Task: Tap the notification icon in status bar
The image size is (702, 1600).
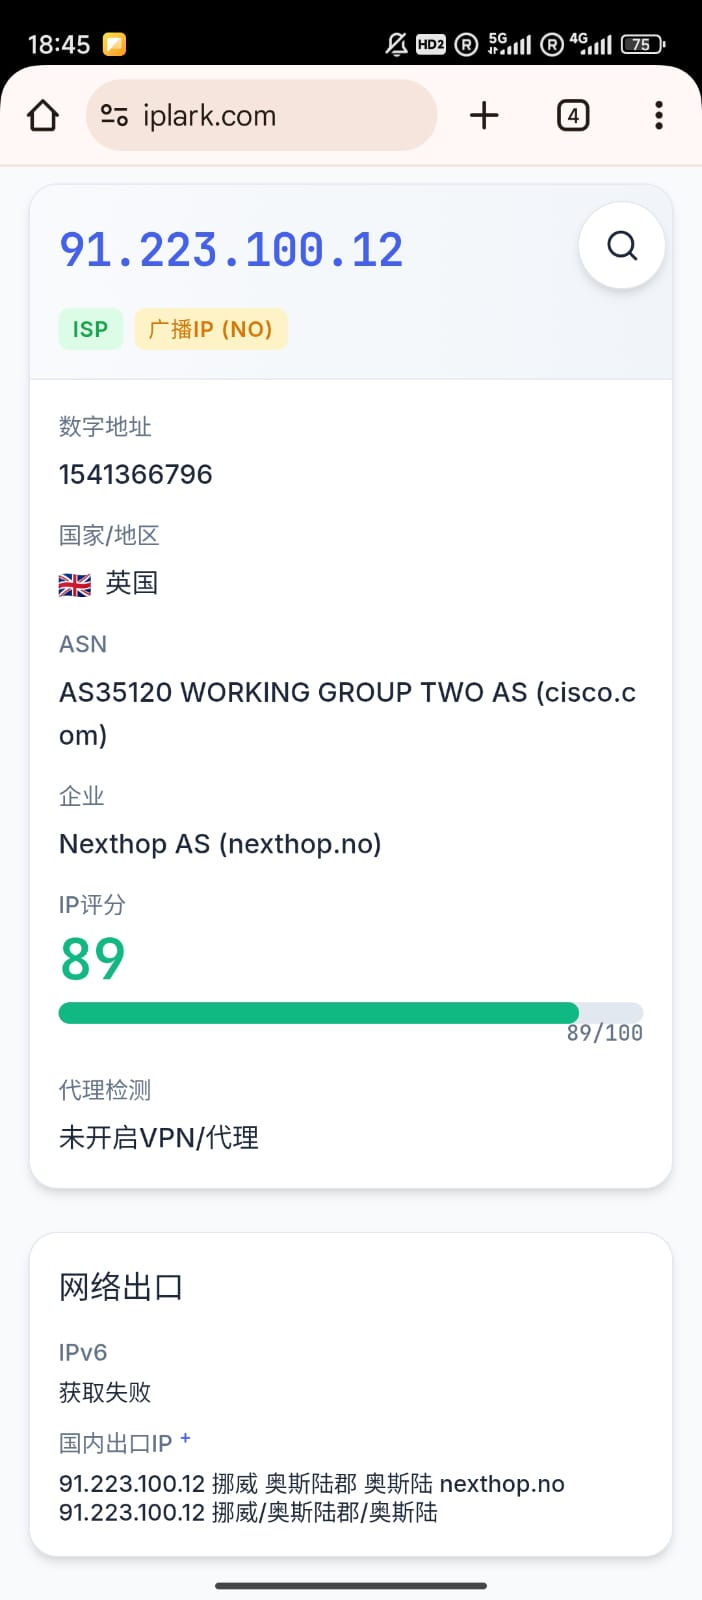Action: (115, 44)
